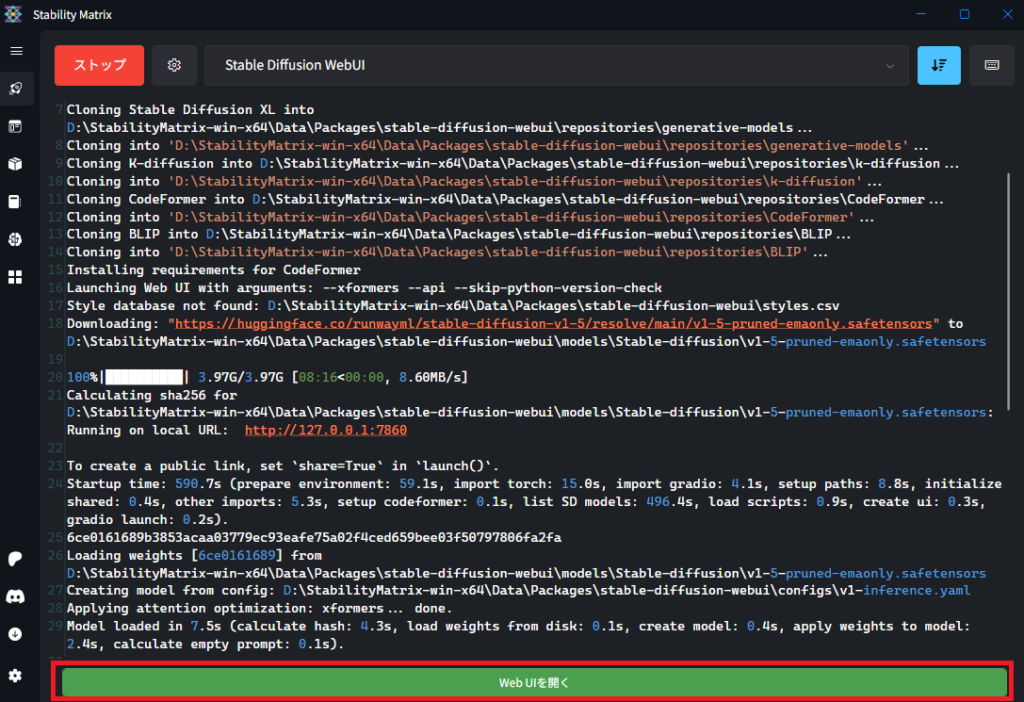1024x702 pixels.
Task: Click the 'Startup time: 590.7s' line
Action: point(534,502)
